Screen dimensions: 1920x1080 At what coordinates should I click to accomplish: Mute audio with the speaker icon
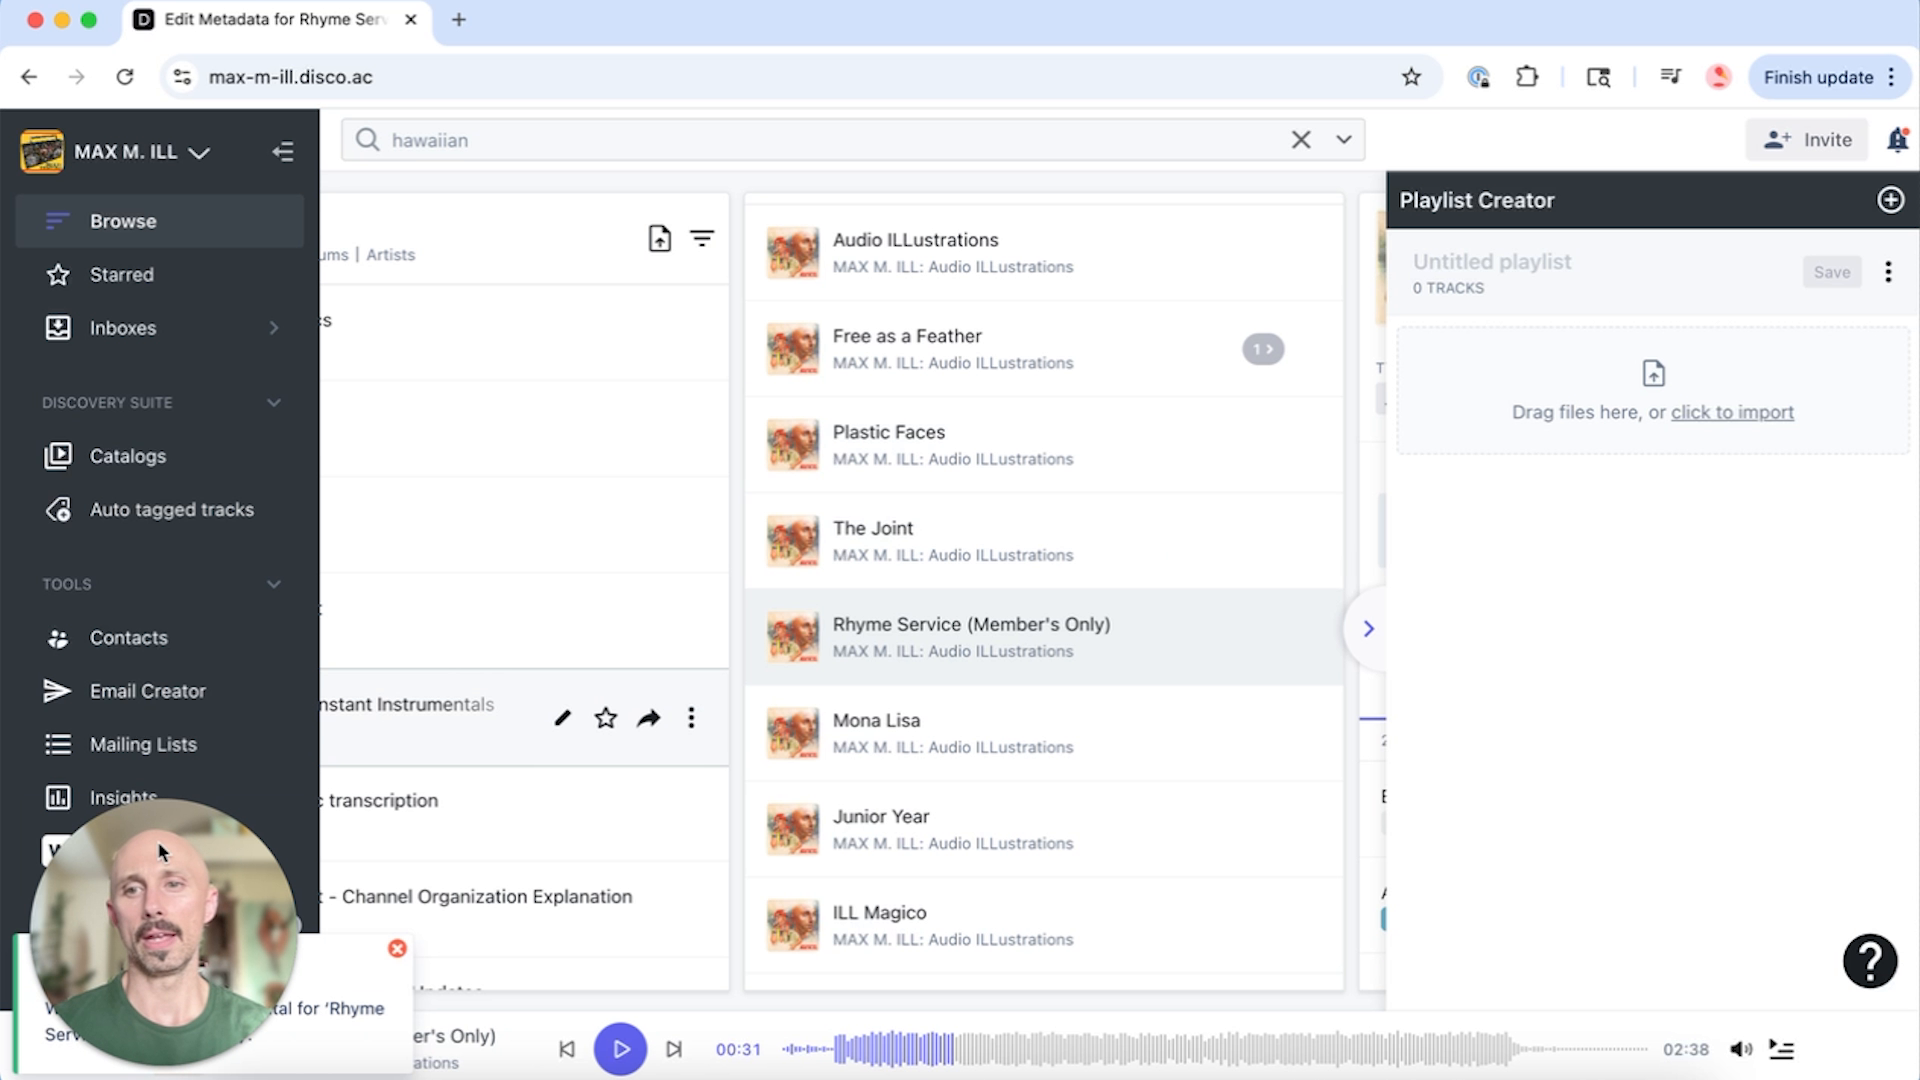click(1743, 1049)
